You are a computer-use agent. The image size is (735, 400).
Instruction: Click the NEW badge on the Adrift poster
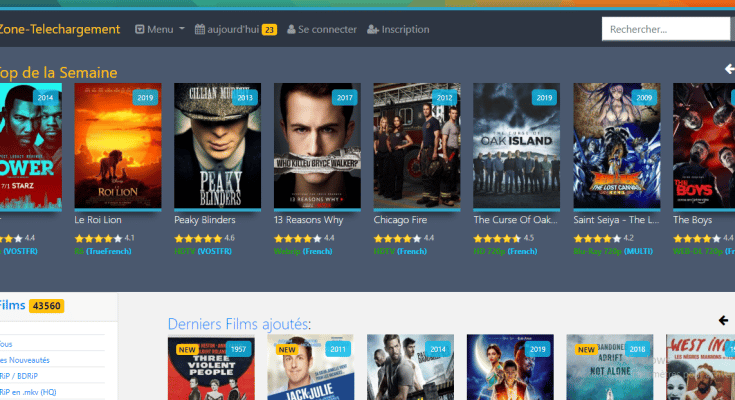(x=586, y=349)
